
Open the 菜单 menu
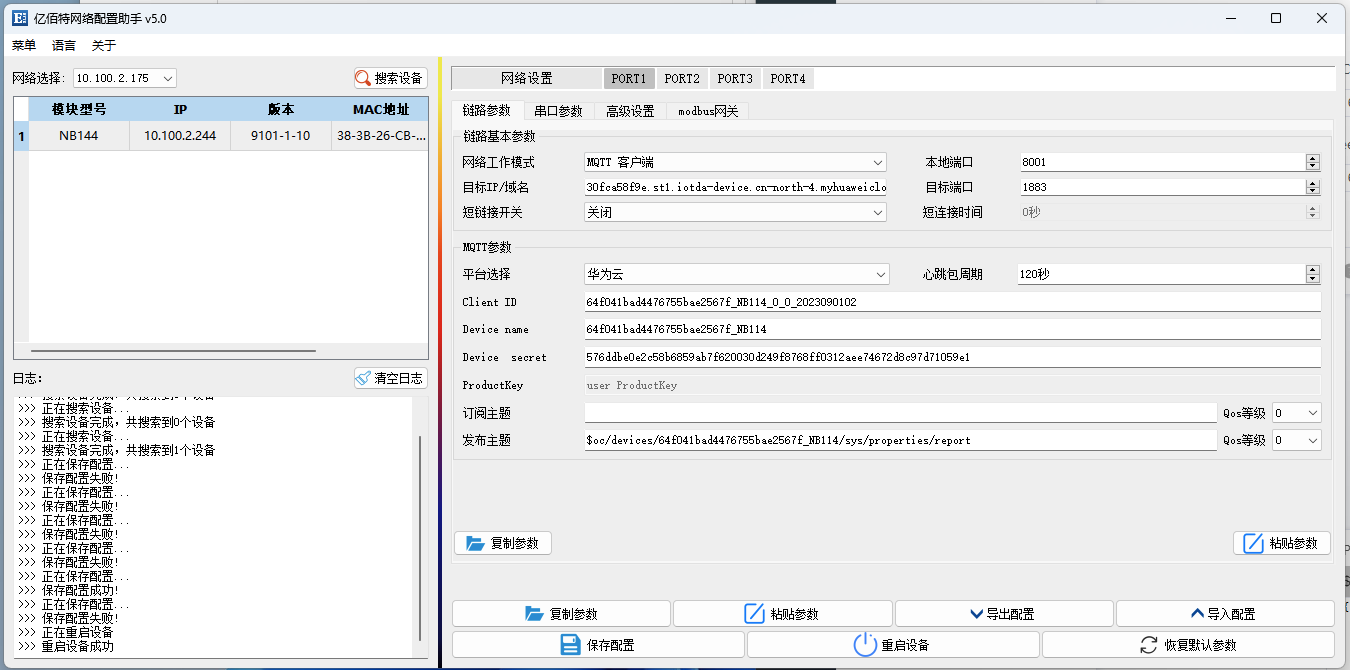click(24, 45)
